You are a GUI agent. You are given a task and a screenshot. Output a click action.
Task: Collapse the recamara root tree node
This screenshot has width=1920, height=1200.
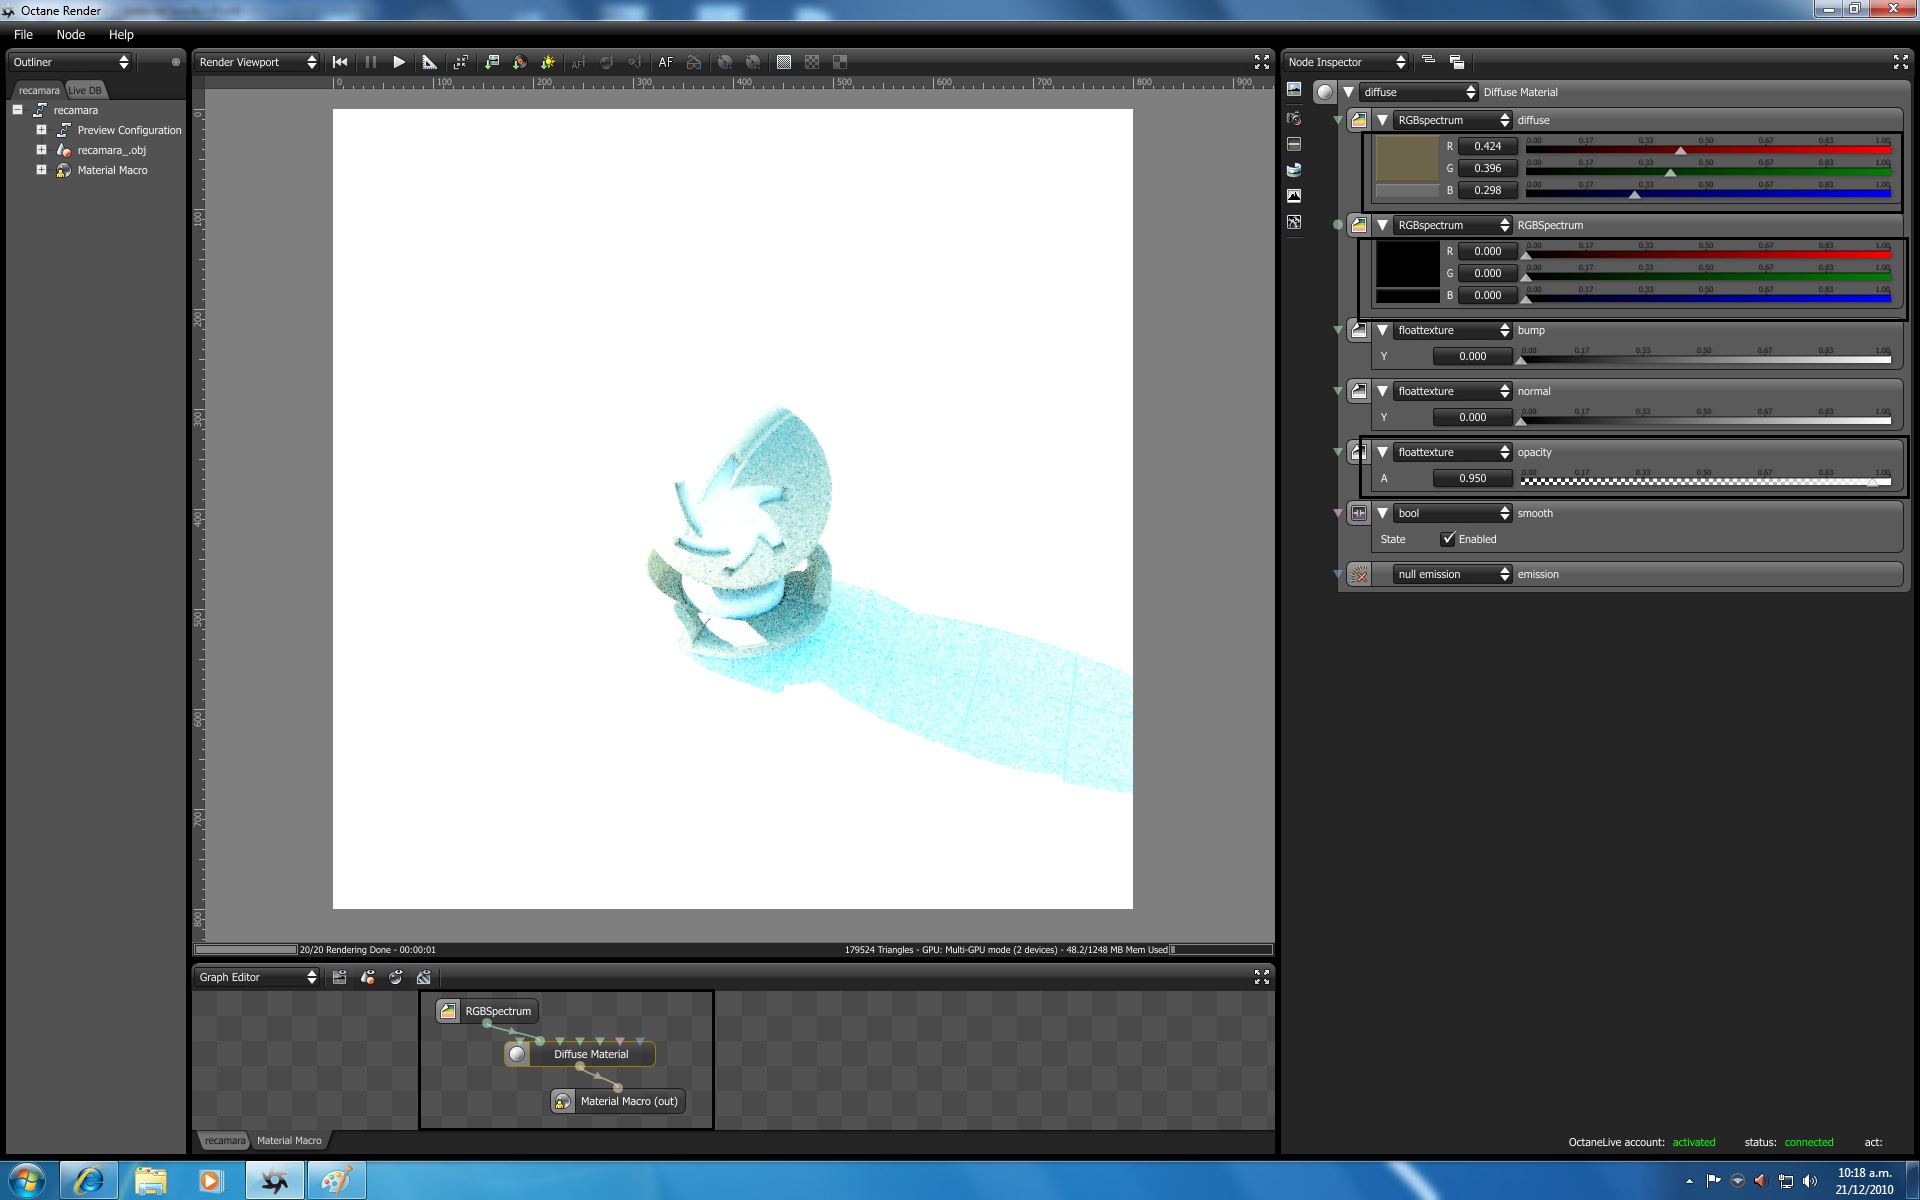18,110
